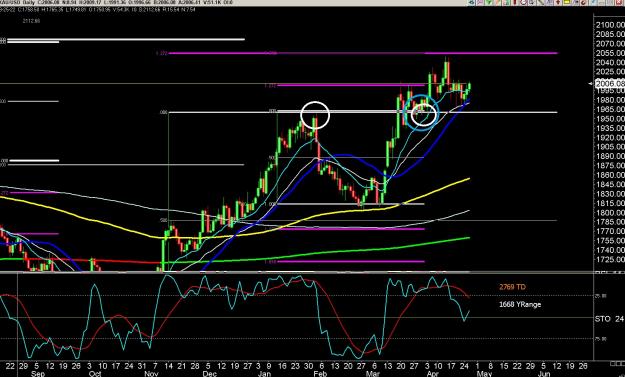The image size is (625, 377).
Task: Click the 1770.00 price axis label
Action: pos(610,231)
